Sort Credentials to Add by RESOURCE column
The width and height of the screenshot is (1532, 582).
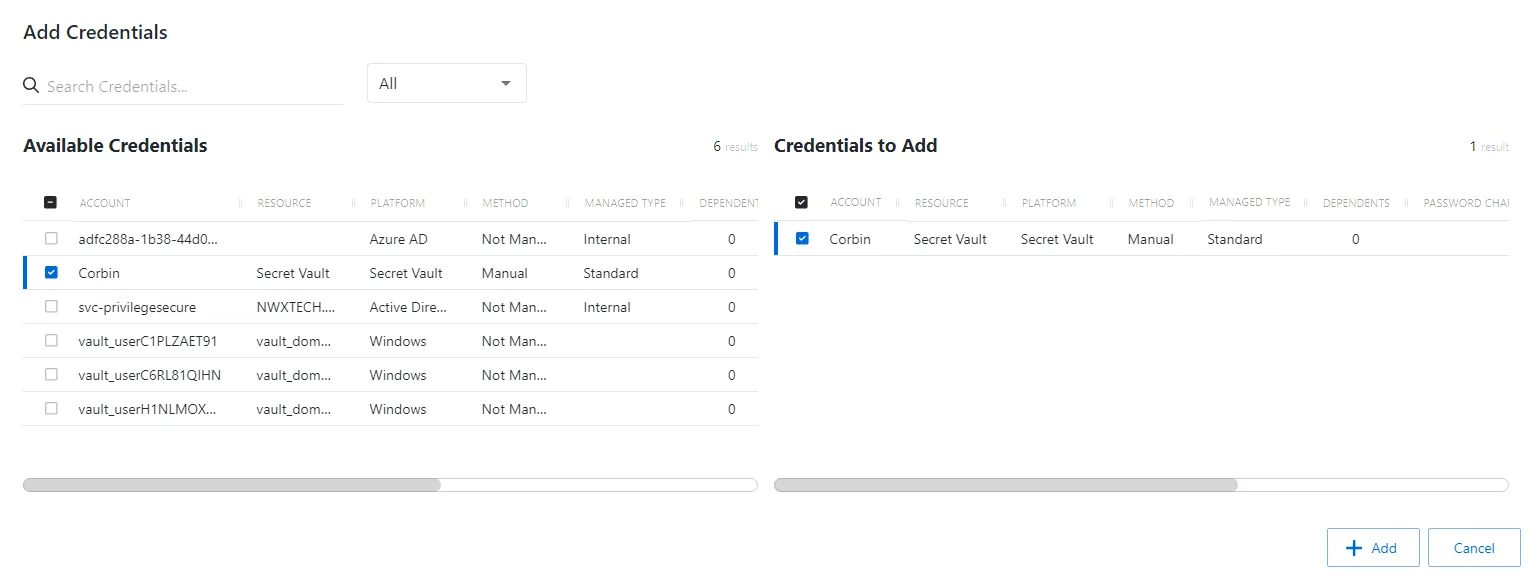pyautogui.click(x=941, y=203)
